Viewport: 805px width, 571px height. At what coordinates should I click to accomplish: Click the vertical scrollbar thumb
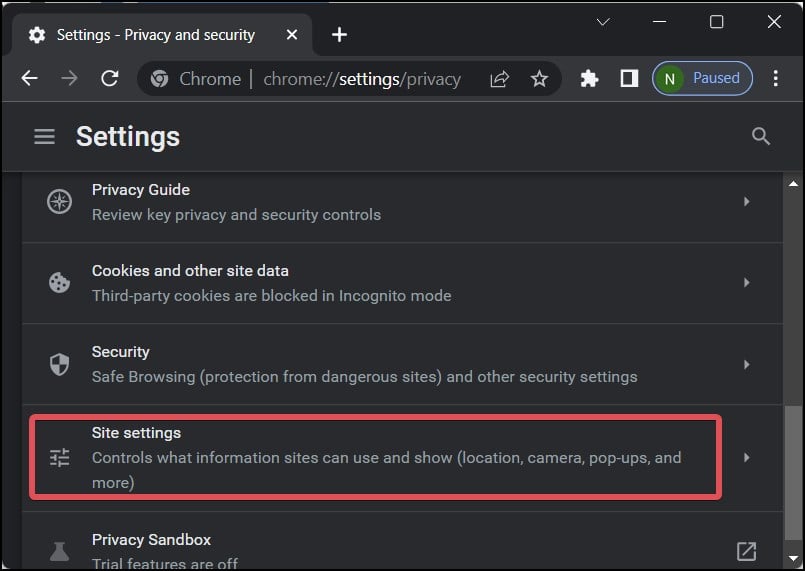tap(793, 472)
